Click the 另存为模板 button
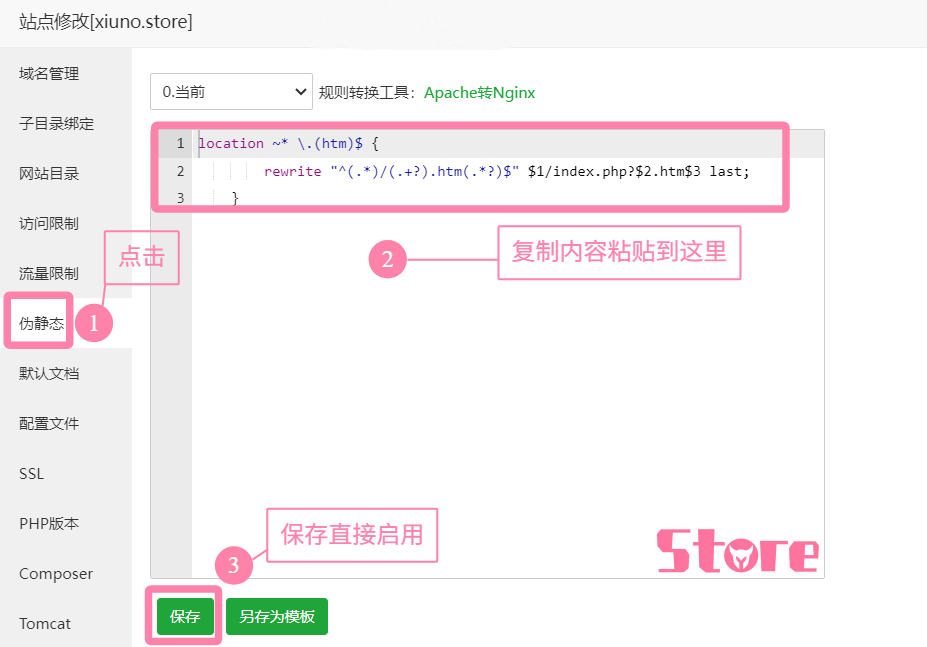This screenshot has height=647, width=927. click(x=277, y=617)
